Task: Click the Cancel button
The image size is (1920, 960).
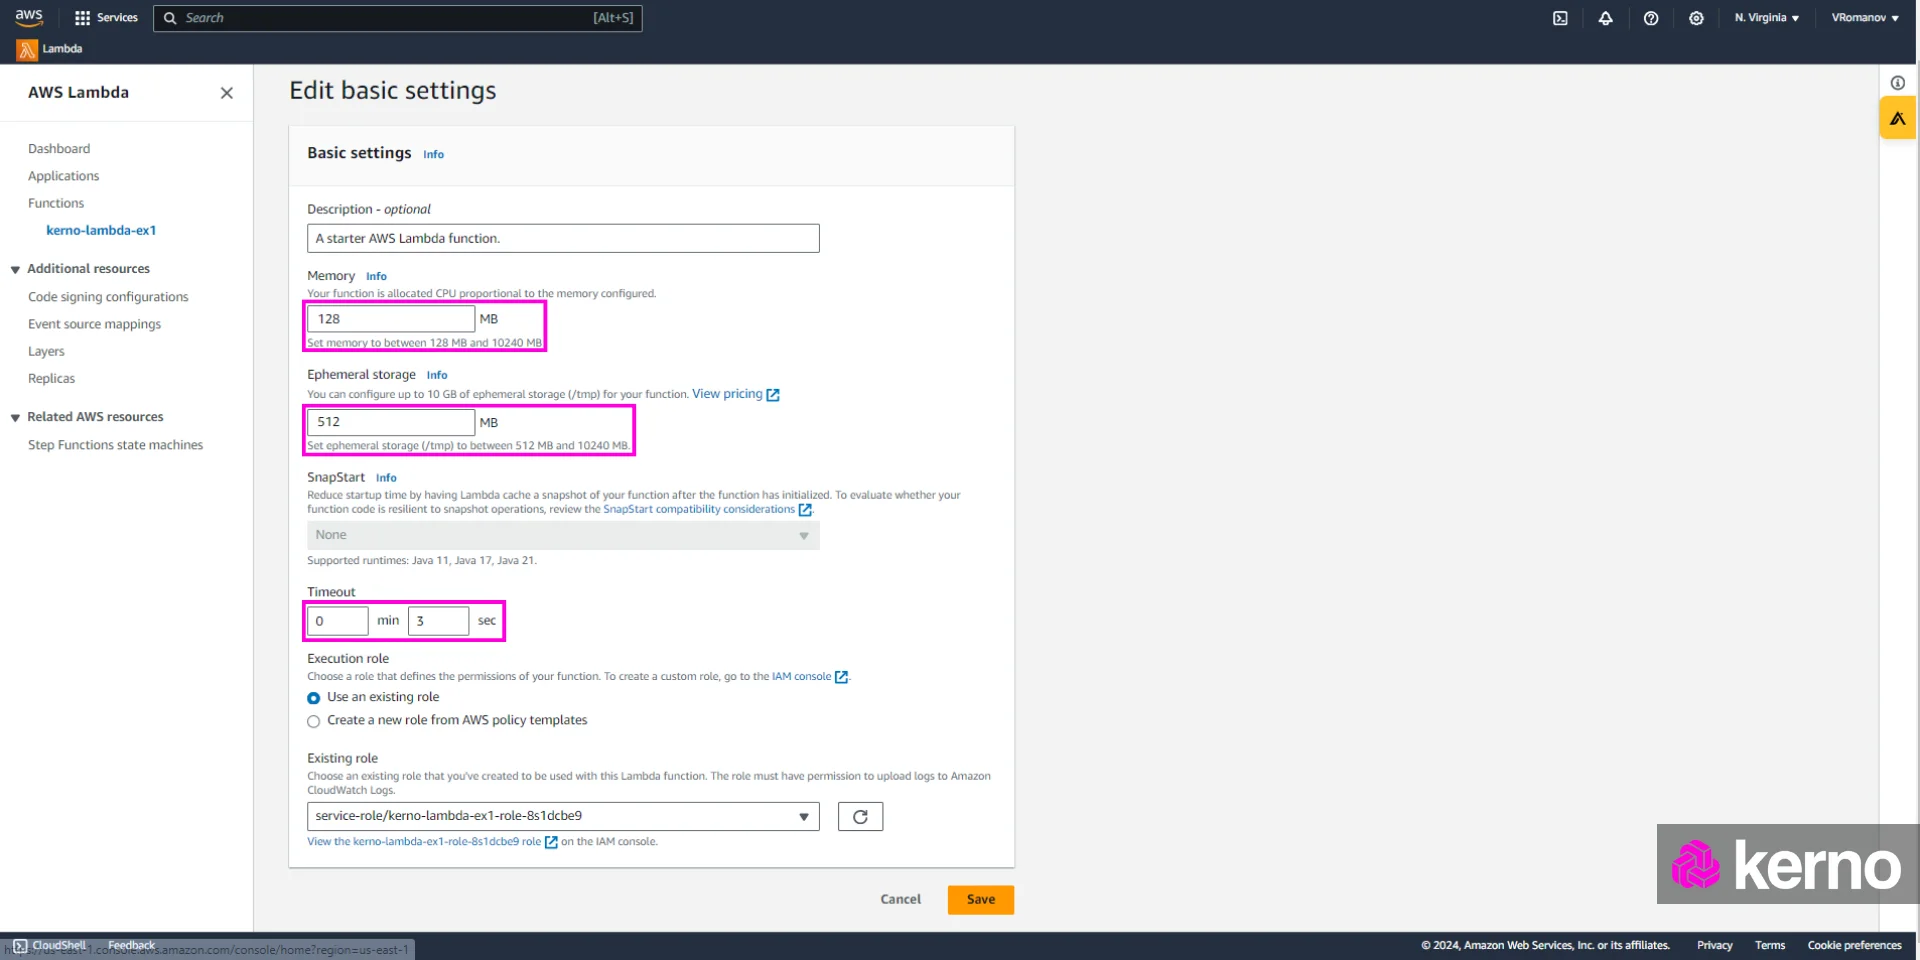Action: (x=900, y=900)
